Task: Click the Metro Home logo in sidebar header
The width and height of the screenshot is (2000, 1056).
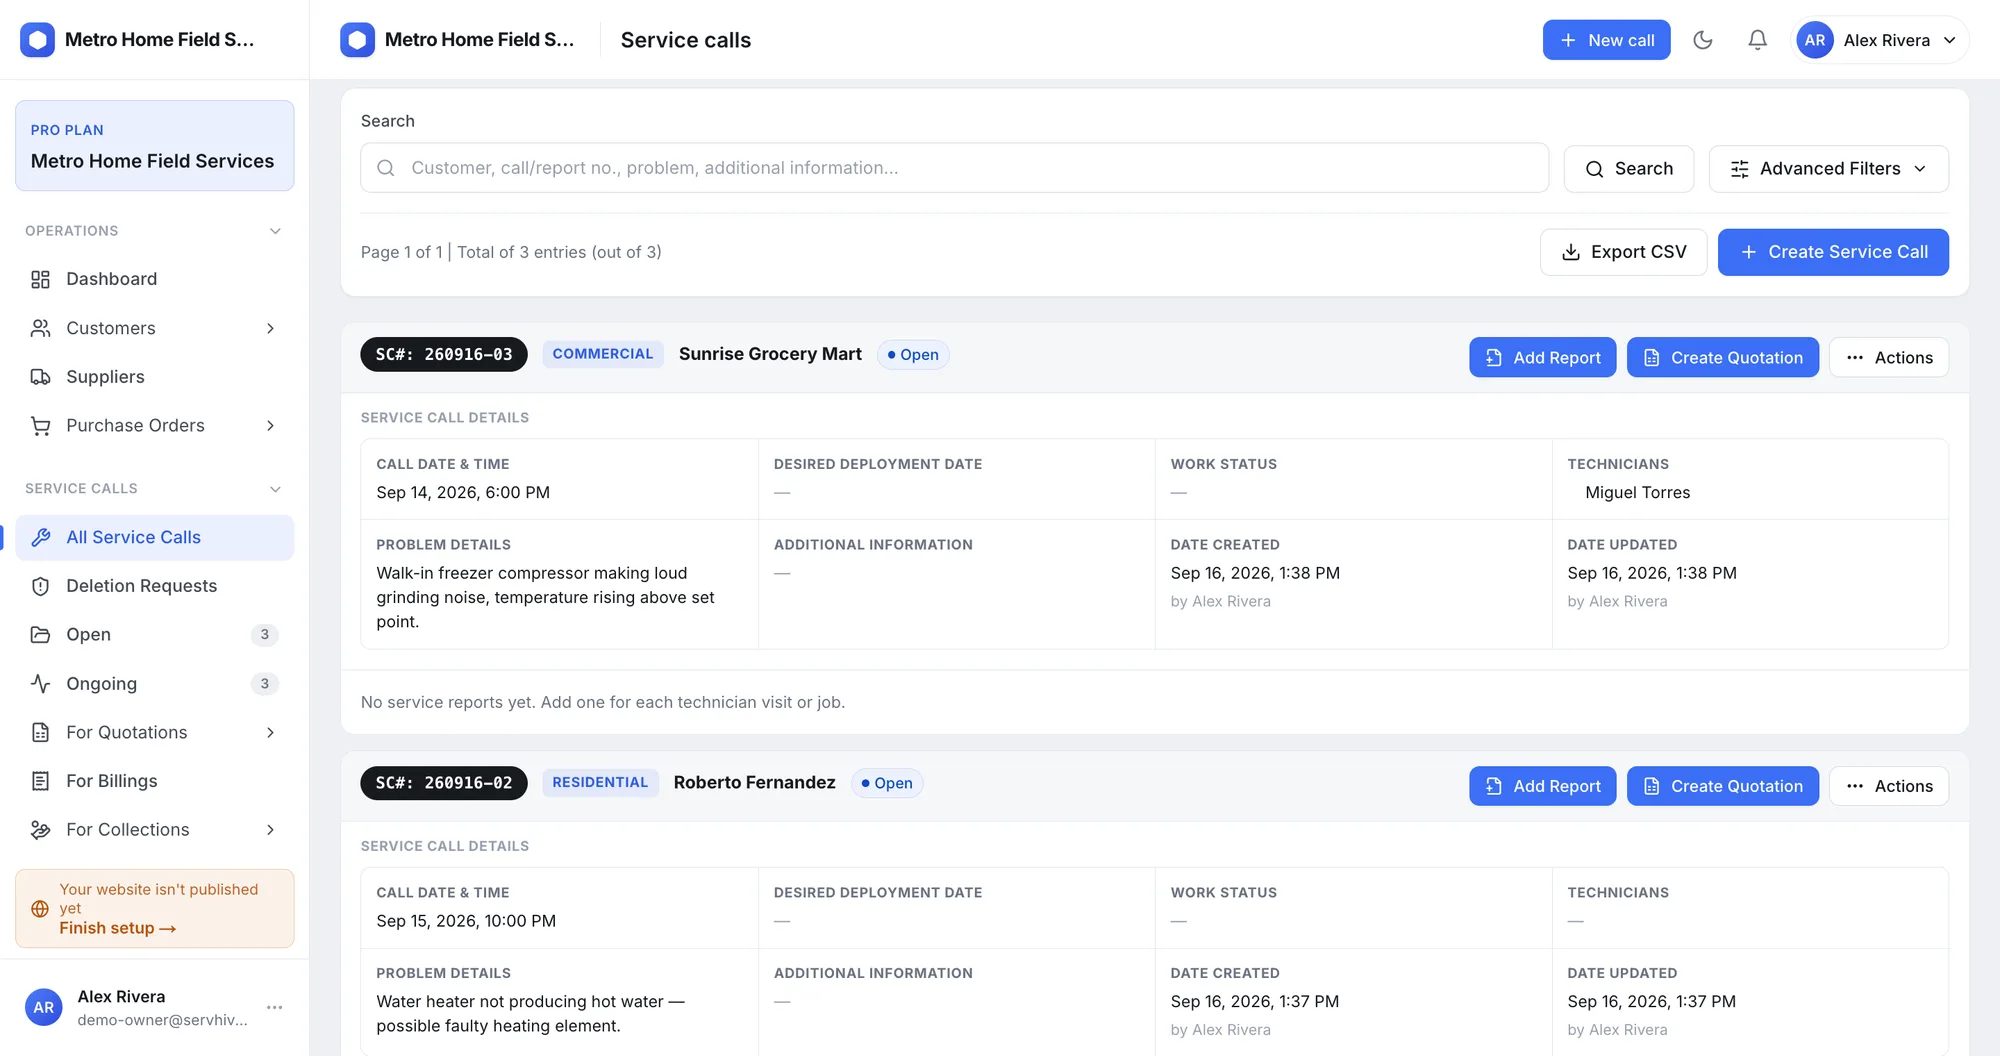Action: tap(37, 40)
